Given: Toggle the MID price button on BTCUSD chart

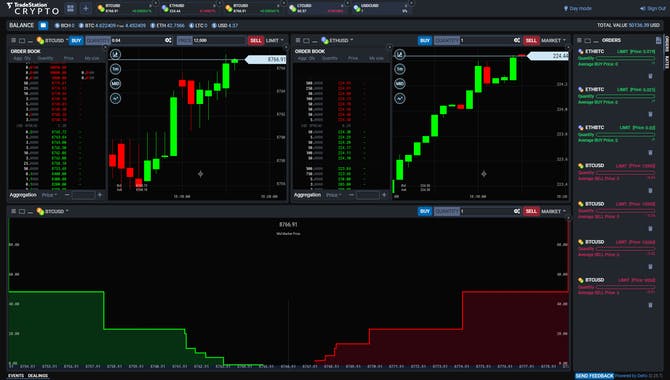Looking at the screenshot, I should pyautogui.click(x=115, y=84).
